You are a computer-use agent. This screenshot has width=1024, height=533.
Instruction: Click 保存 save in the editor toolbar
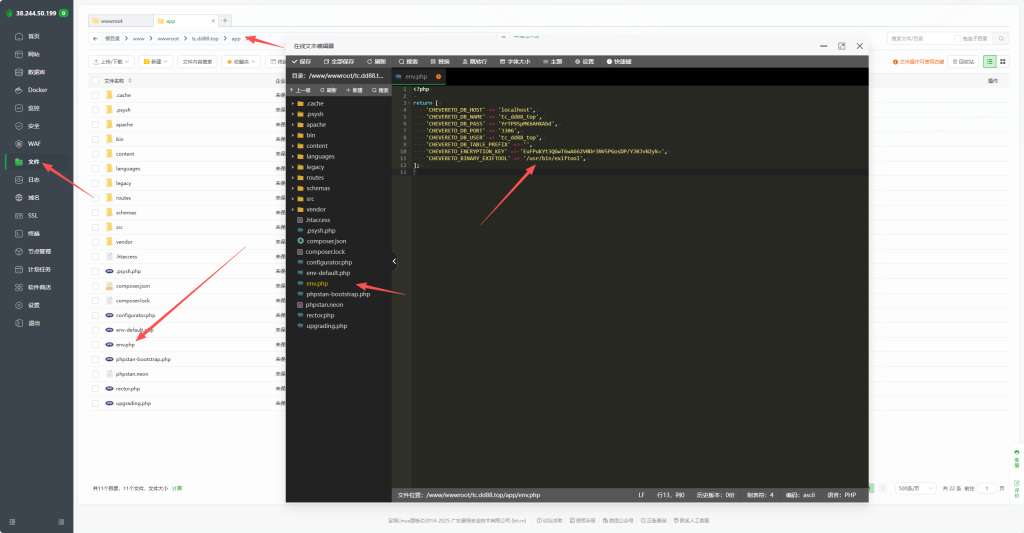coord(303,61)
